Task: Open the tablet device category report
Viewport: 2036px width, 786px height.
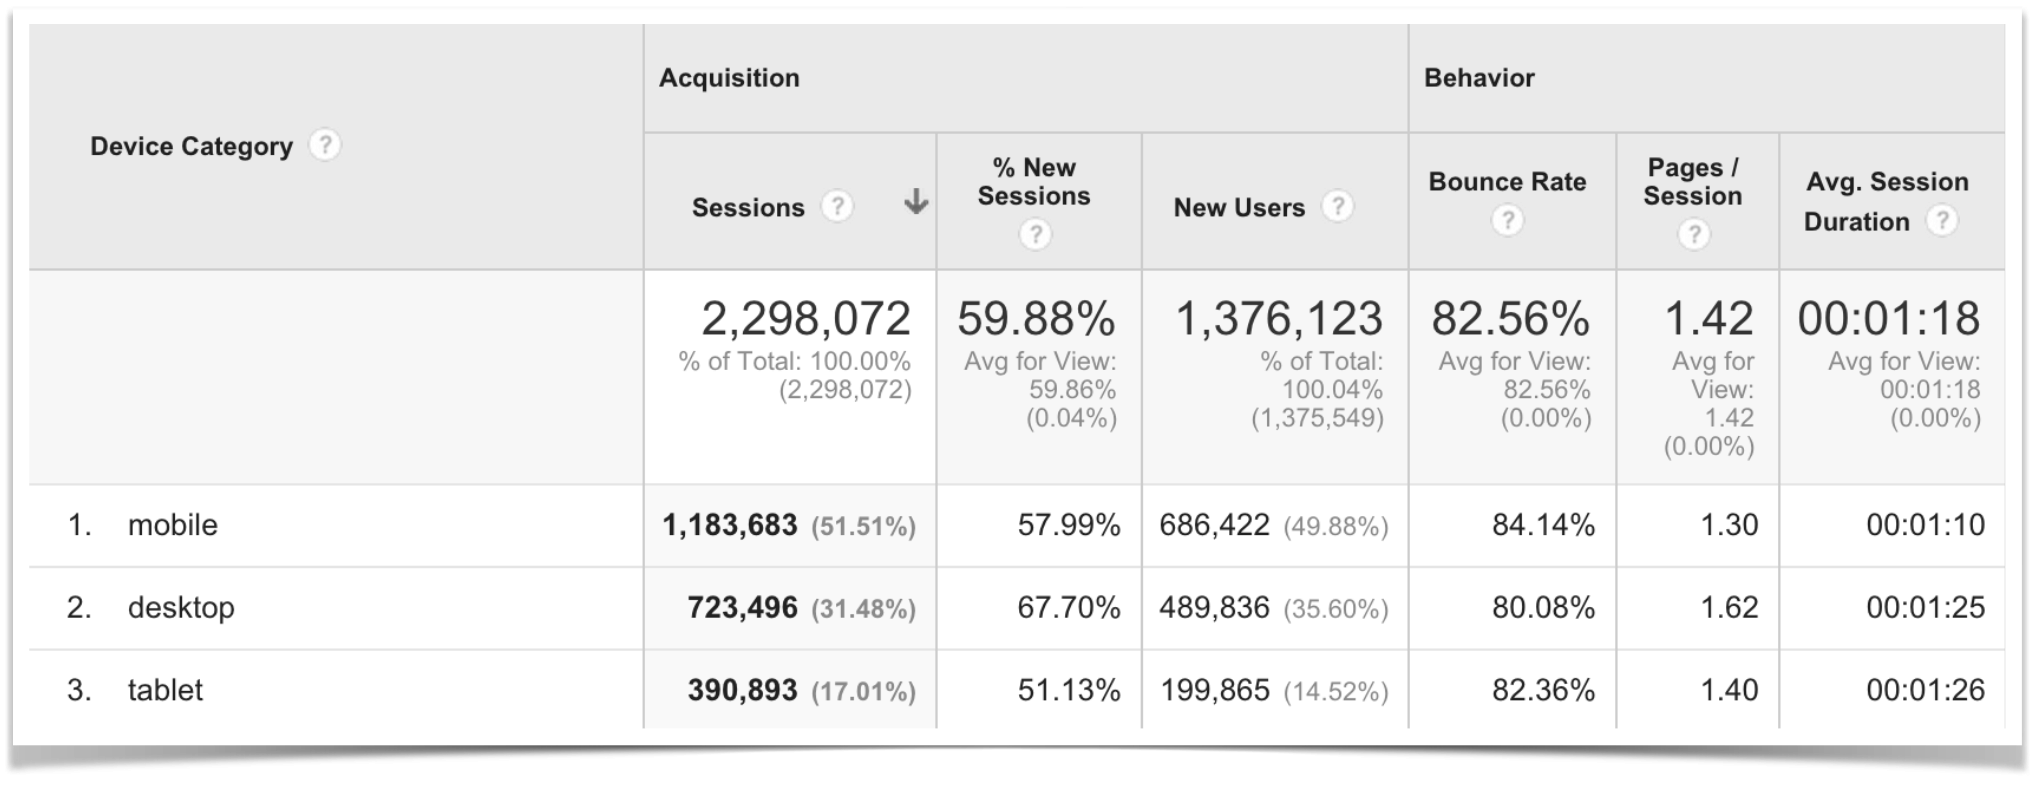Action: [x=166, y=690]
